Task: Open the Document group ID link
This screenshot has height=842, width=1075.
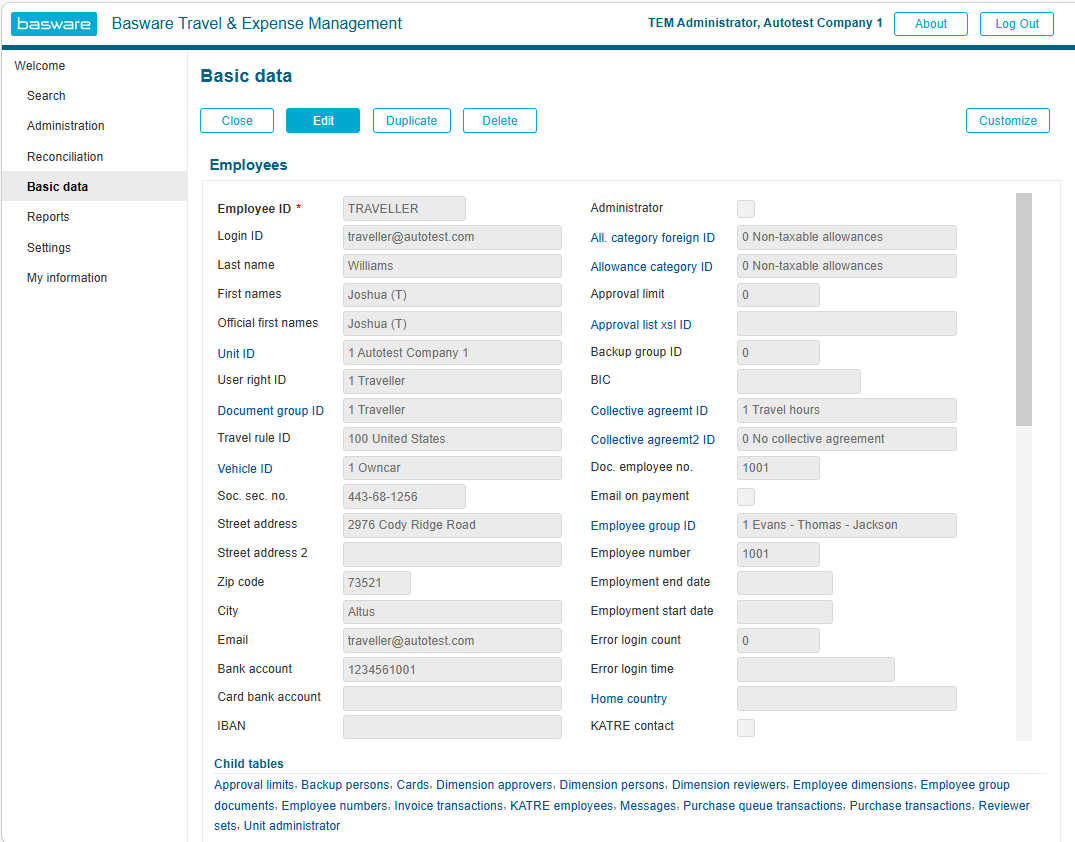Action: [271, 411]
